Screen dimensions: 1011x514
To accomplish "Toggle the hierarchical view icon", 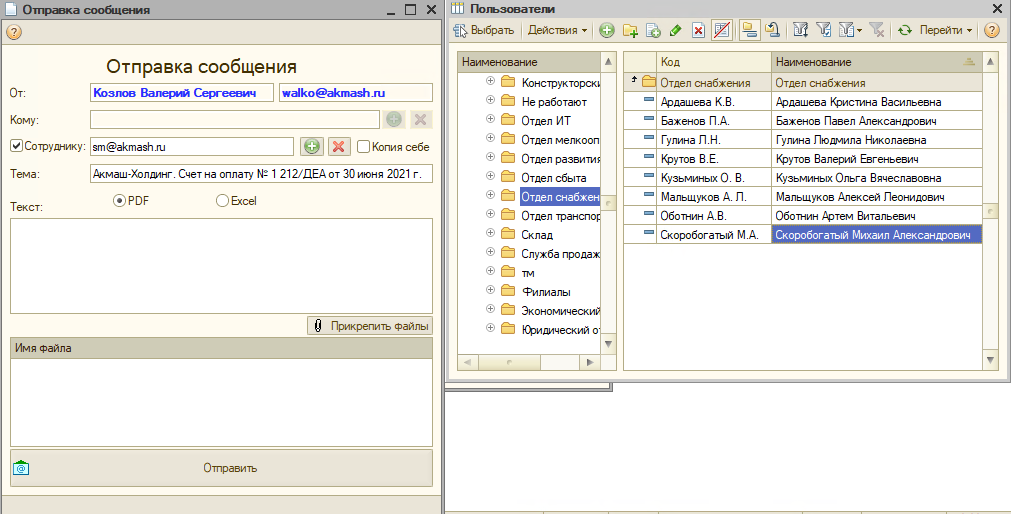I will [x=749, y=30].
